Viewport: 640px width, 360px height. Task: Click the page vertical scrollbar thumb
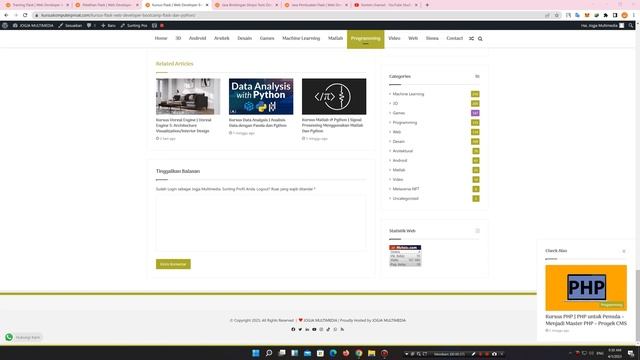638,304
